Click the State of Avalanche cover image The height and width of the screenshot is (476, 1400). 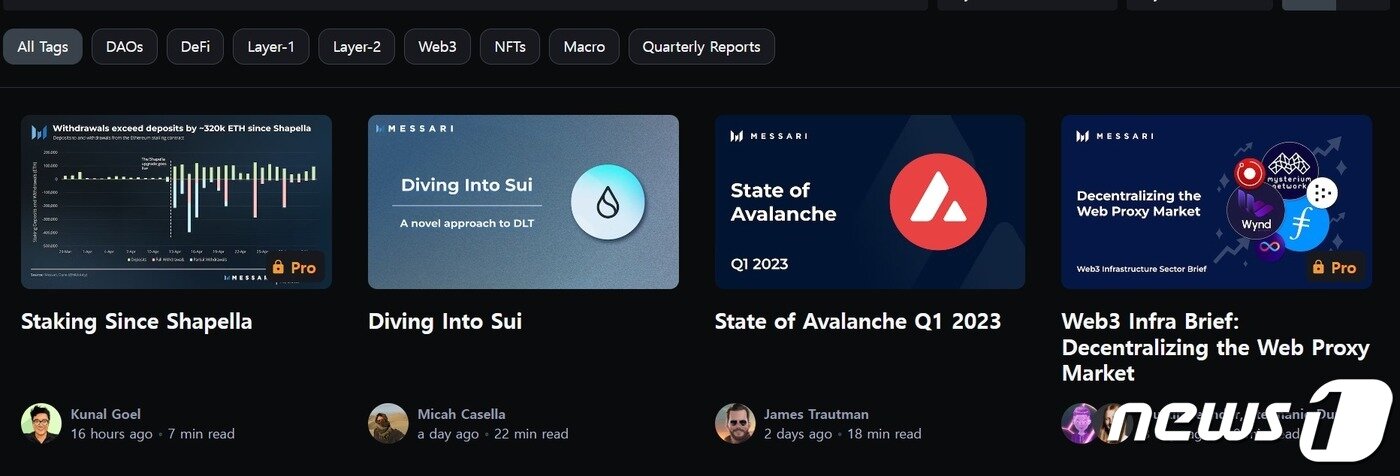point(869,202)
